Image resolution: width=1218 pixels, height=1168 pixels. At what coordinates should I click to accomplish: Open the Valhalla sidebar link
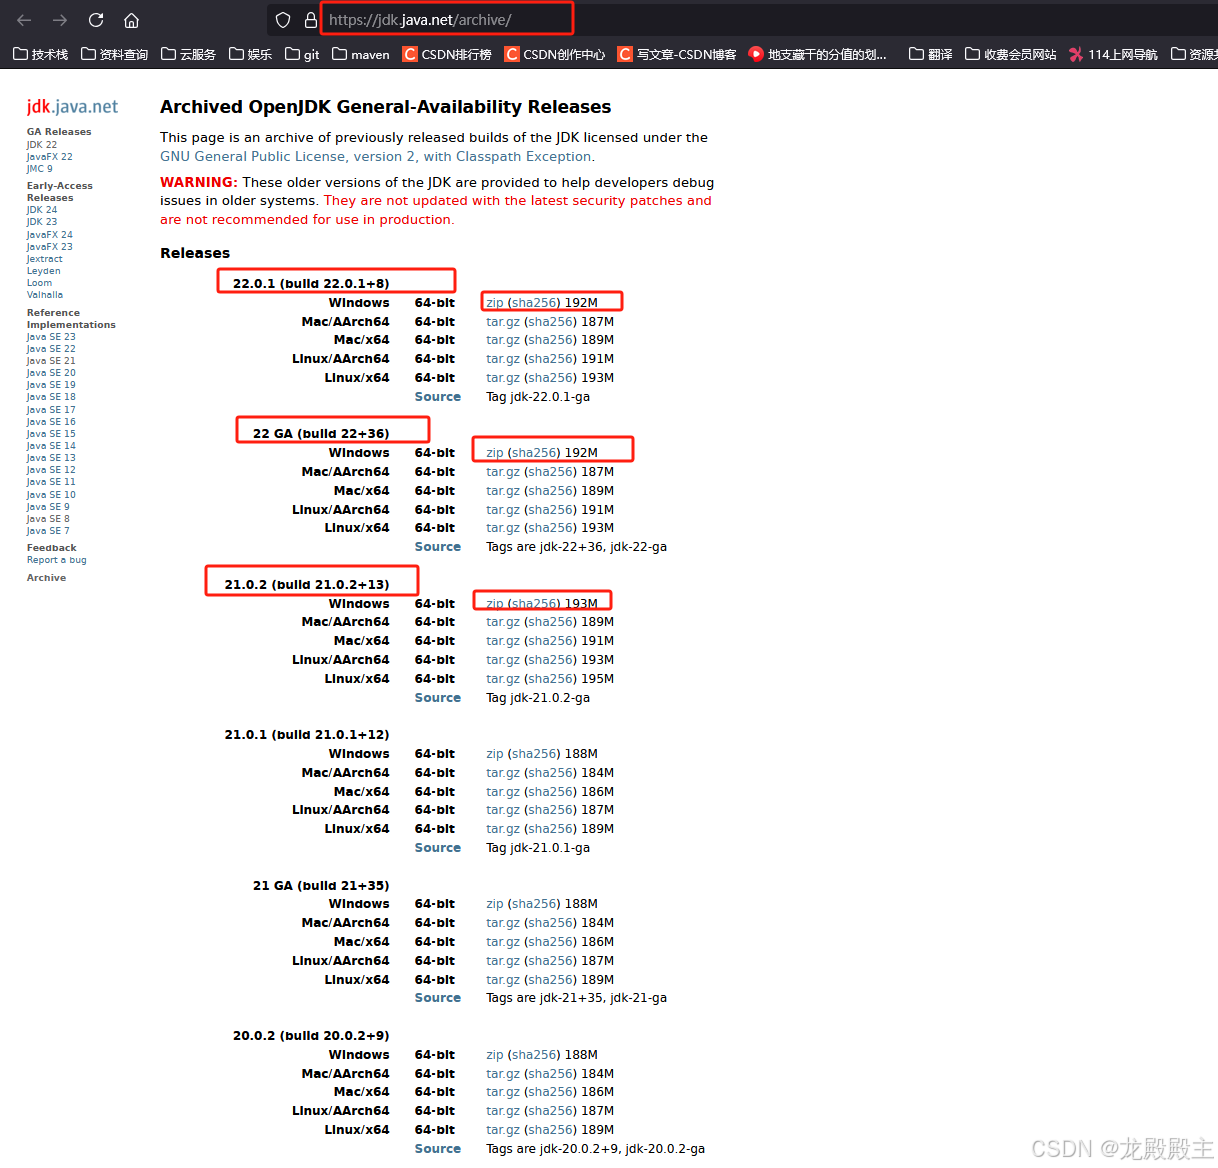[x=45, y=295]
